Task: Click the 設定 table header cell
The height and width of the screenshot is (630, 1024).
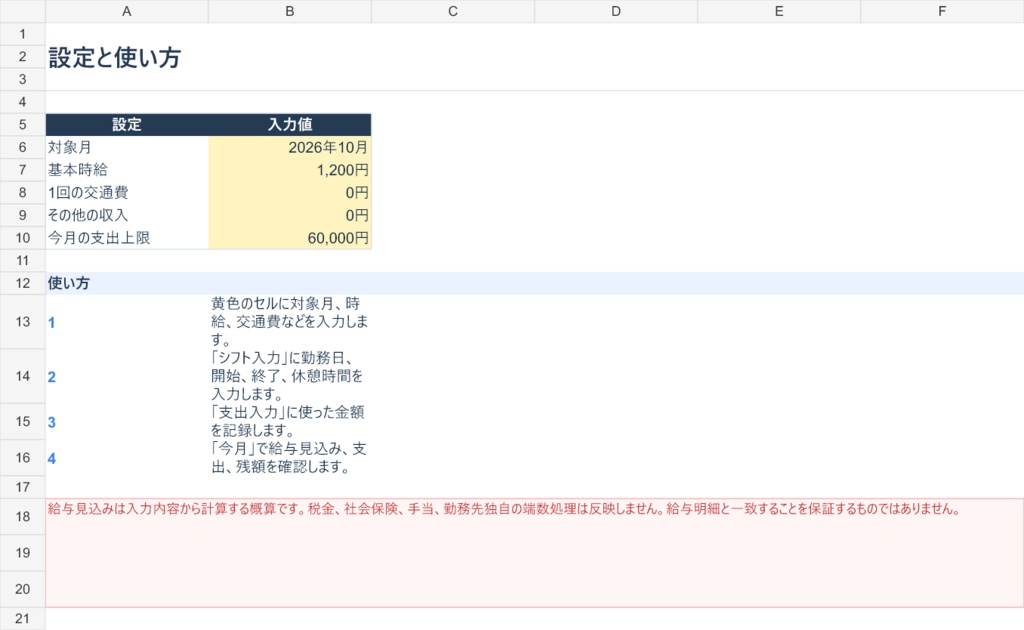Action: click(x=127, y=125)
